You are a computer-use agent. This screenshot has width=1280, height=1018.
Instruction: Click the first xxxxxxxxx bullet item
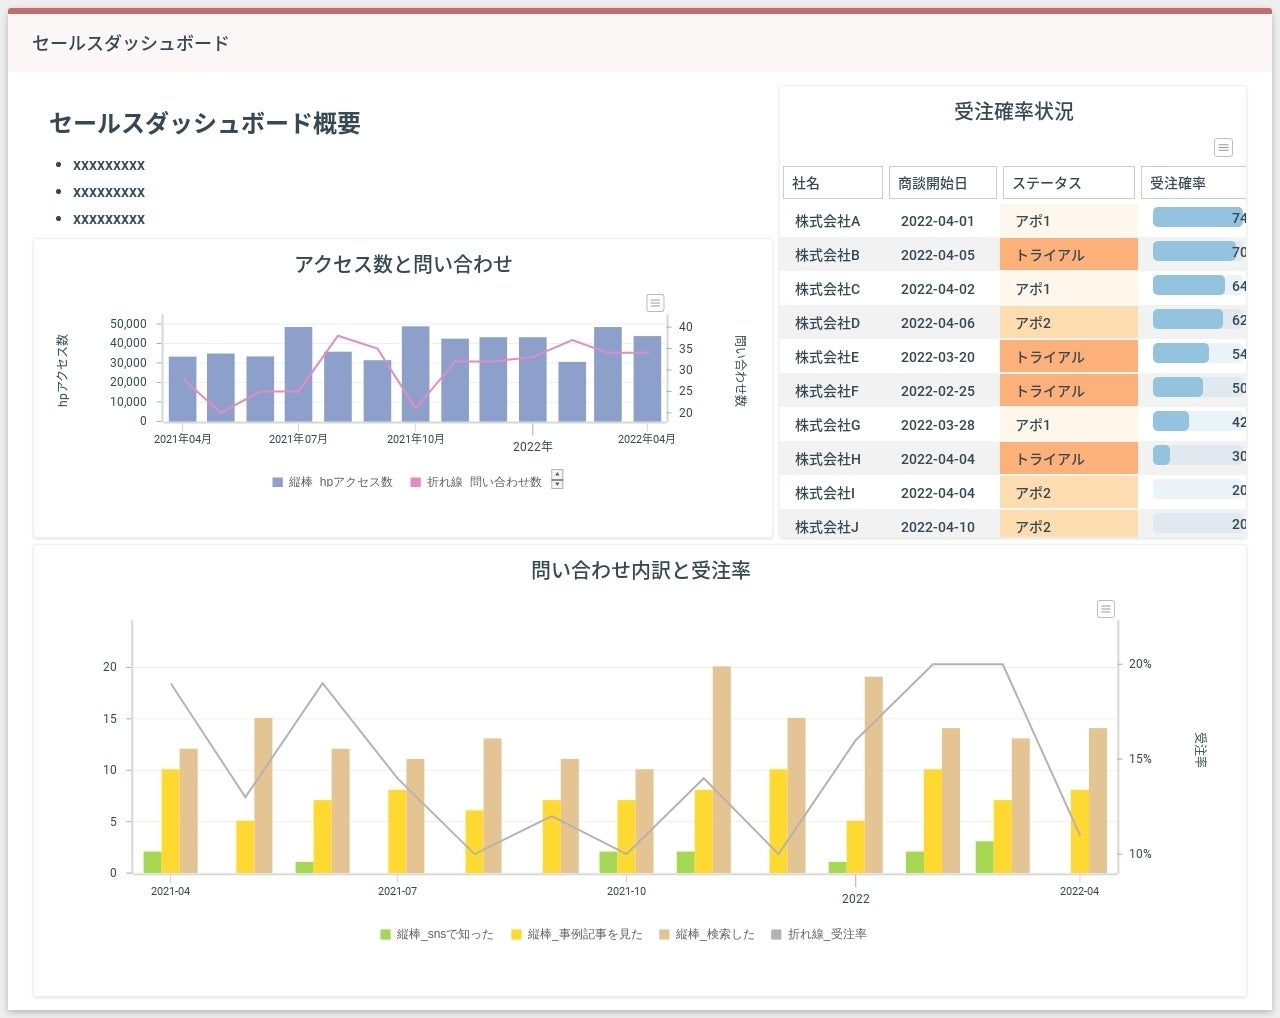pos(110,165)
